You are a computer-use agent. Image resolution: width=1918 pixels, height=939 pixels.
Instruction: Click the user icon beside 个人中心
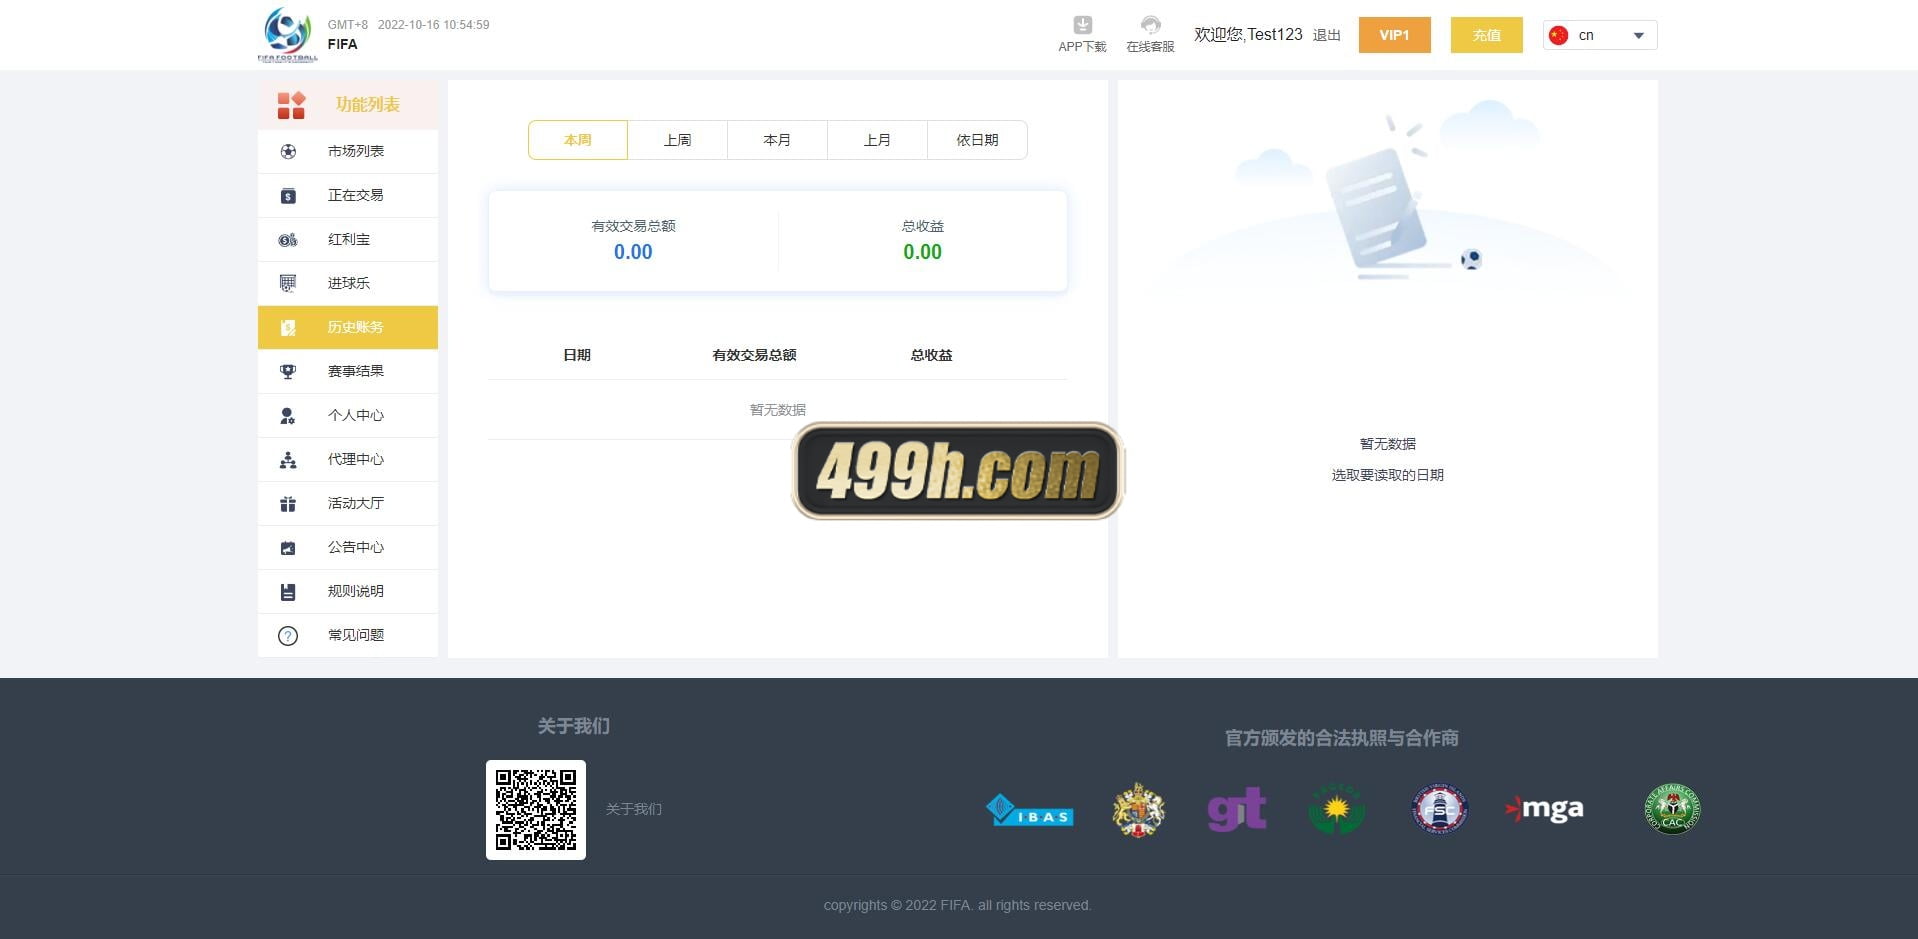288,416
